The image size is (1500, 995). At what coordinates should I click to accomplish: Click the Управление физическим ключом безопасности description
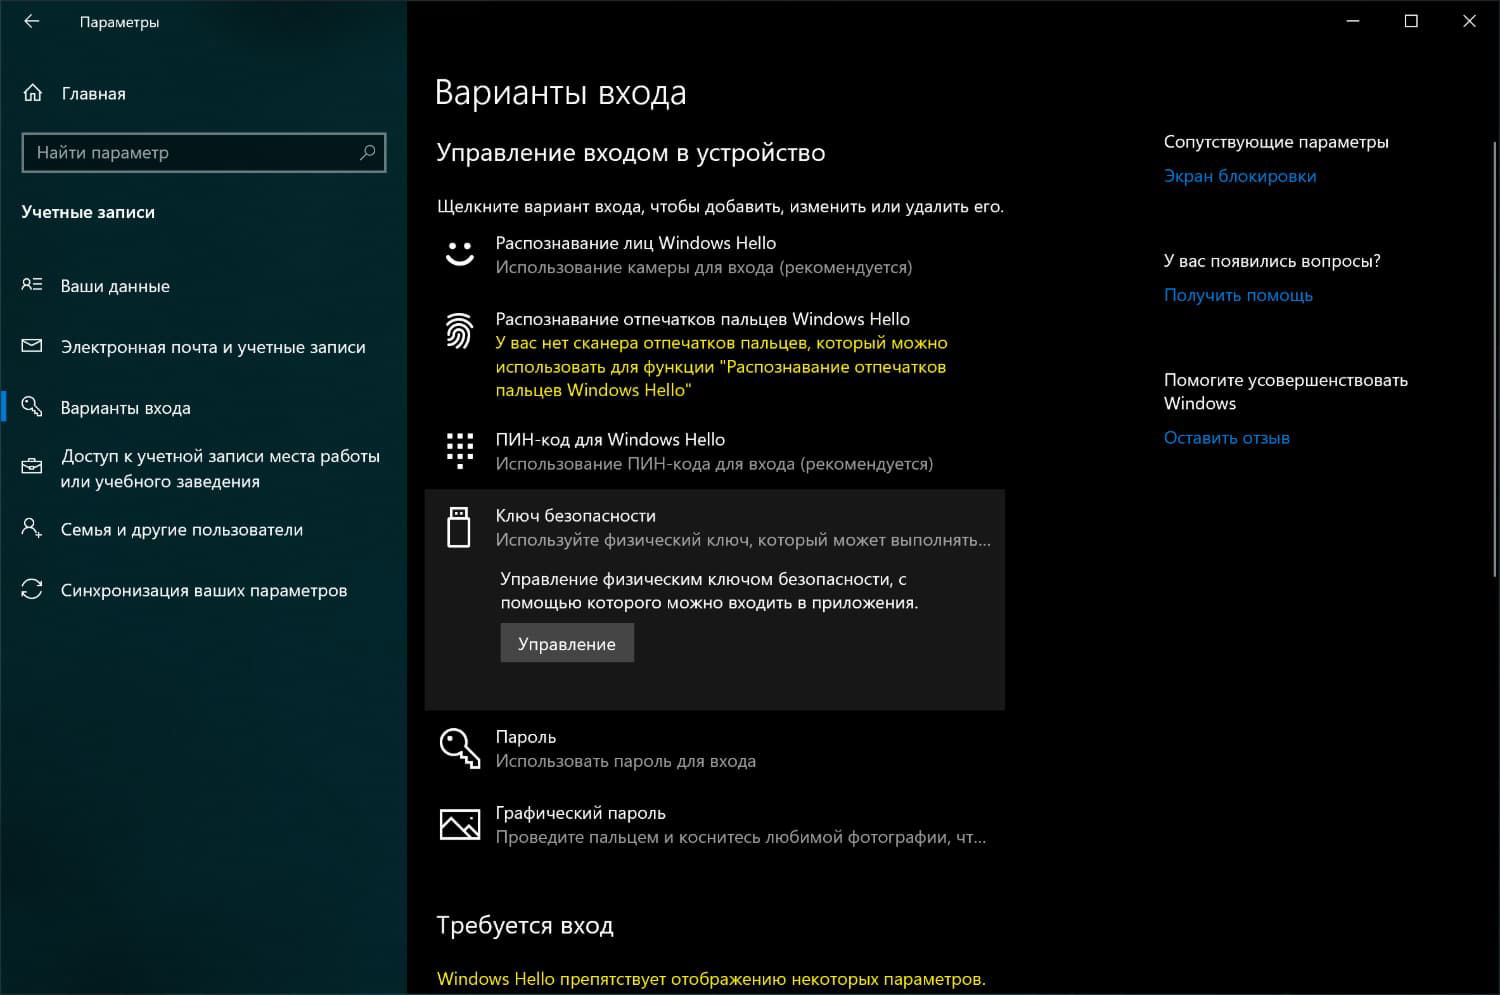click(709, 591)
